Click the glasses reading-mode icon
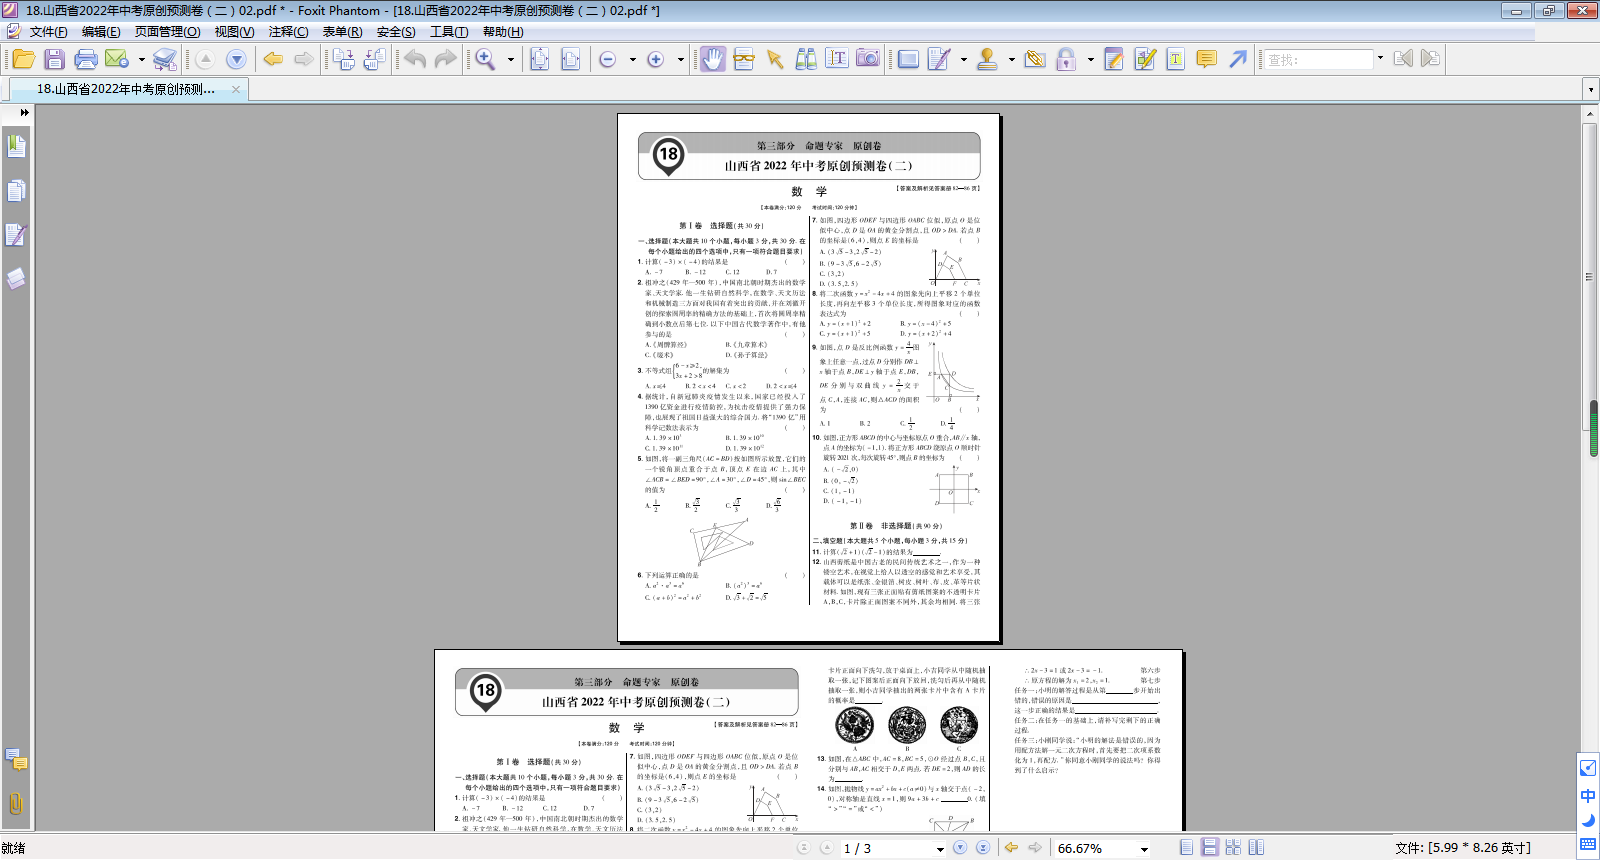 point(744,60)
